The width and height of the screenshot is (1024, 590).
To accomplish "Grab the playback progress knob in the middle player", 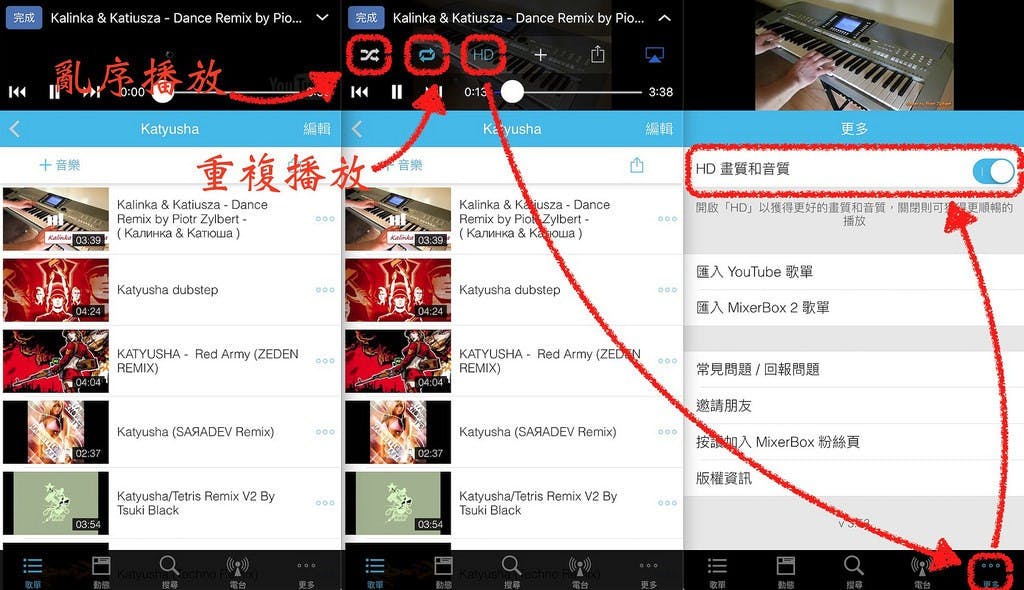I will coord(512,92).
